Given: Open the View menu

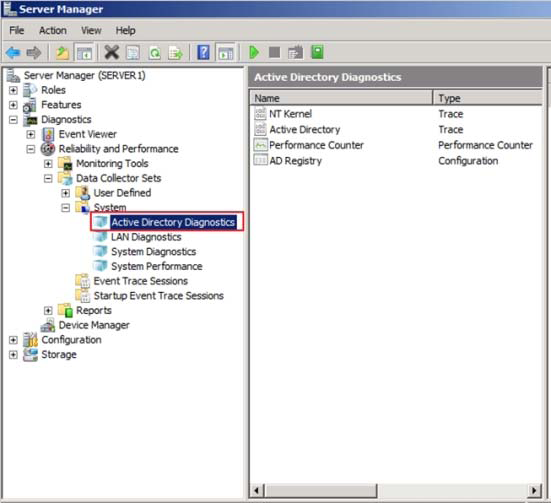Looking at the screenshot, I should pyautogui.click(x=91, y=31).
